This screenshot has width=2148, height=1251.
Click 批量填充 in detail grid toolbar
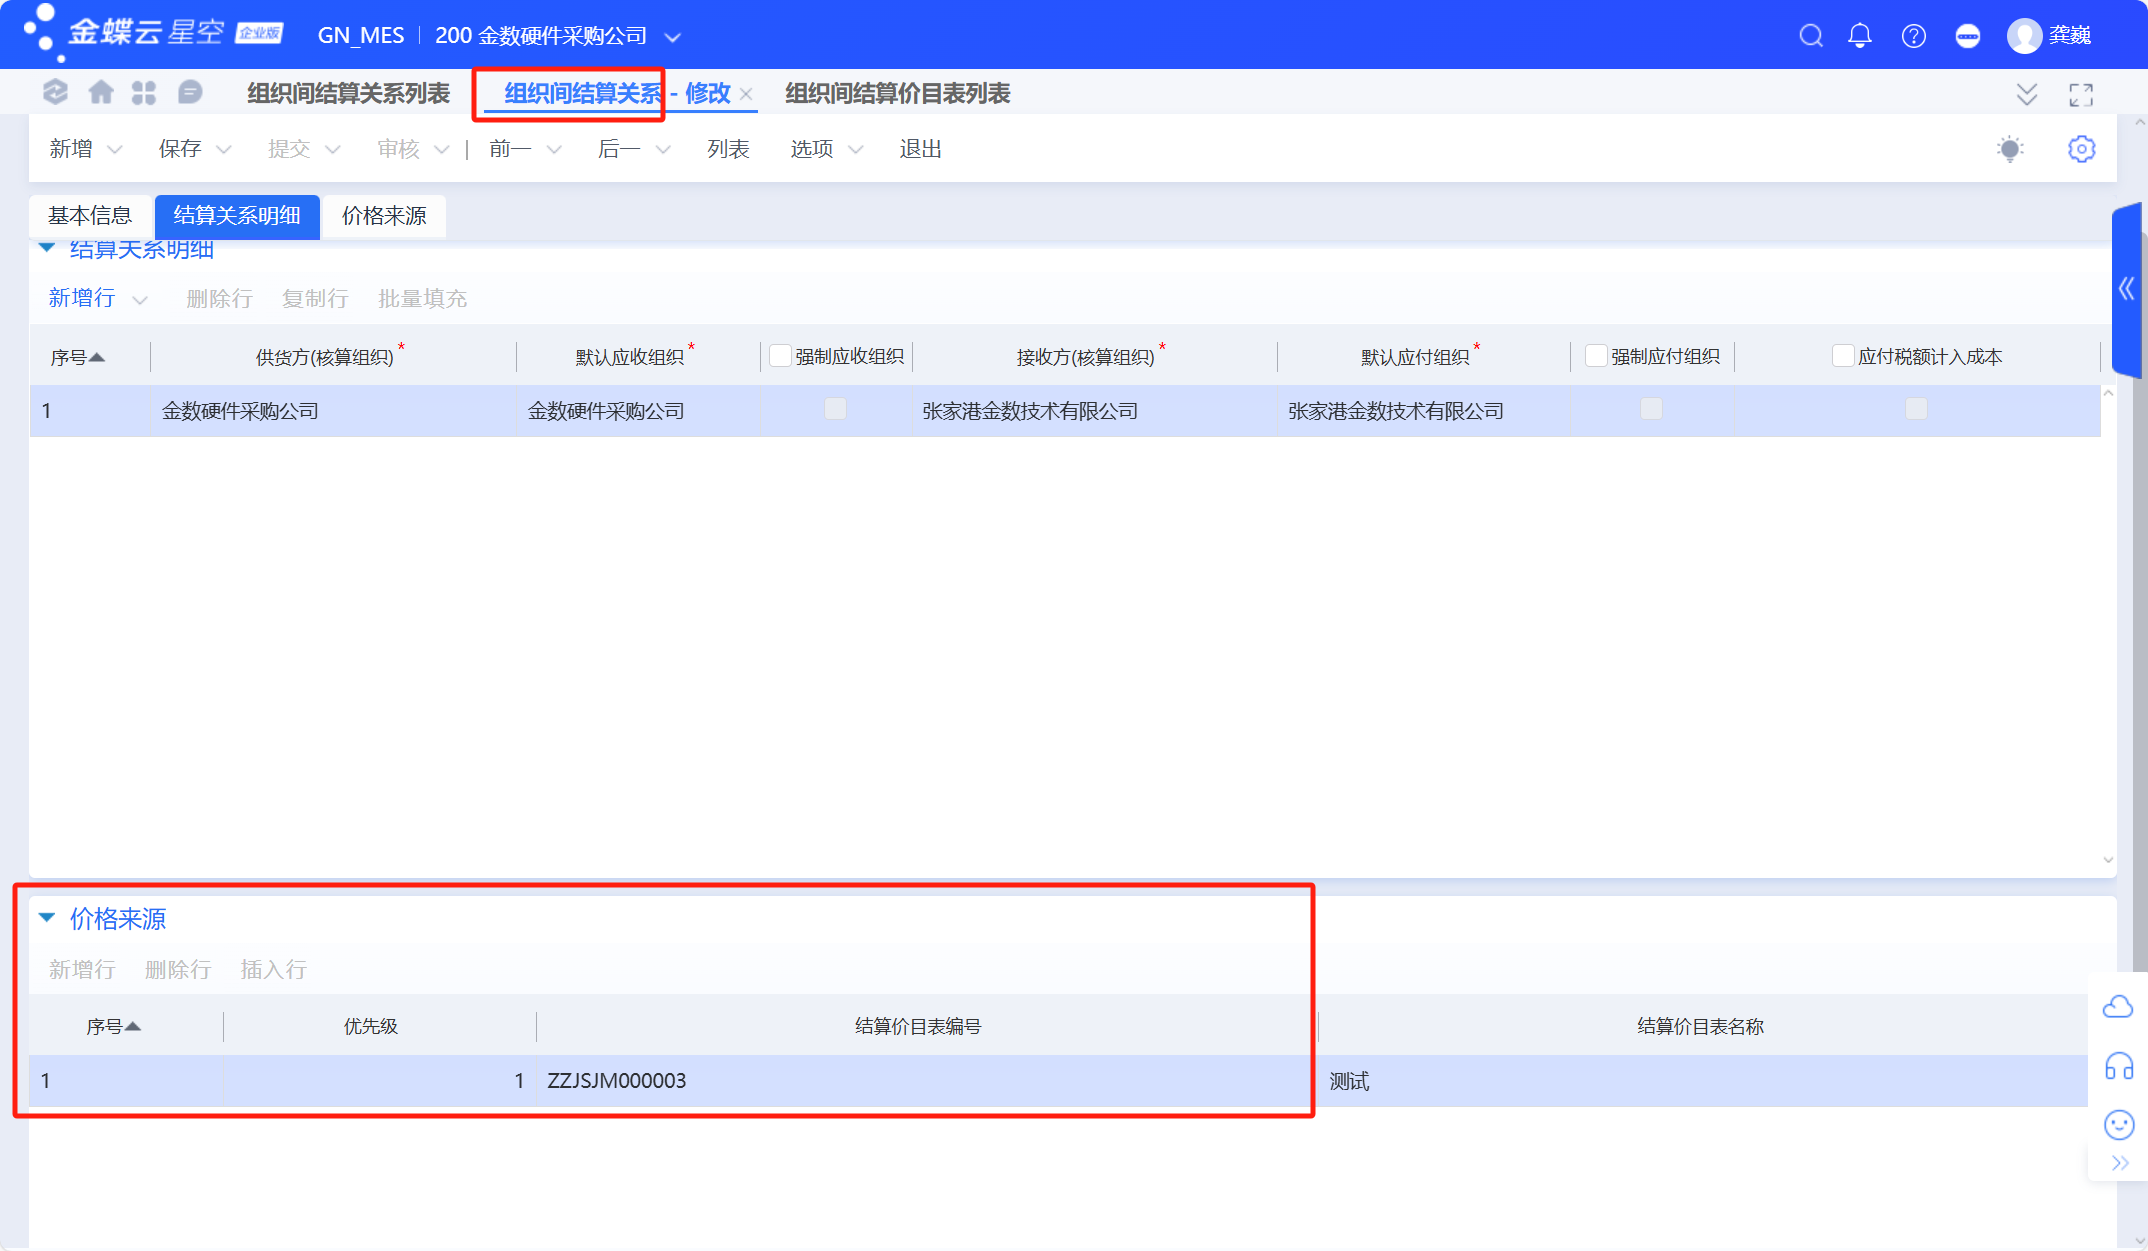point(423,299)
